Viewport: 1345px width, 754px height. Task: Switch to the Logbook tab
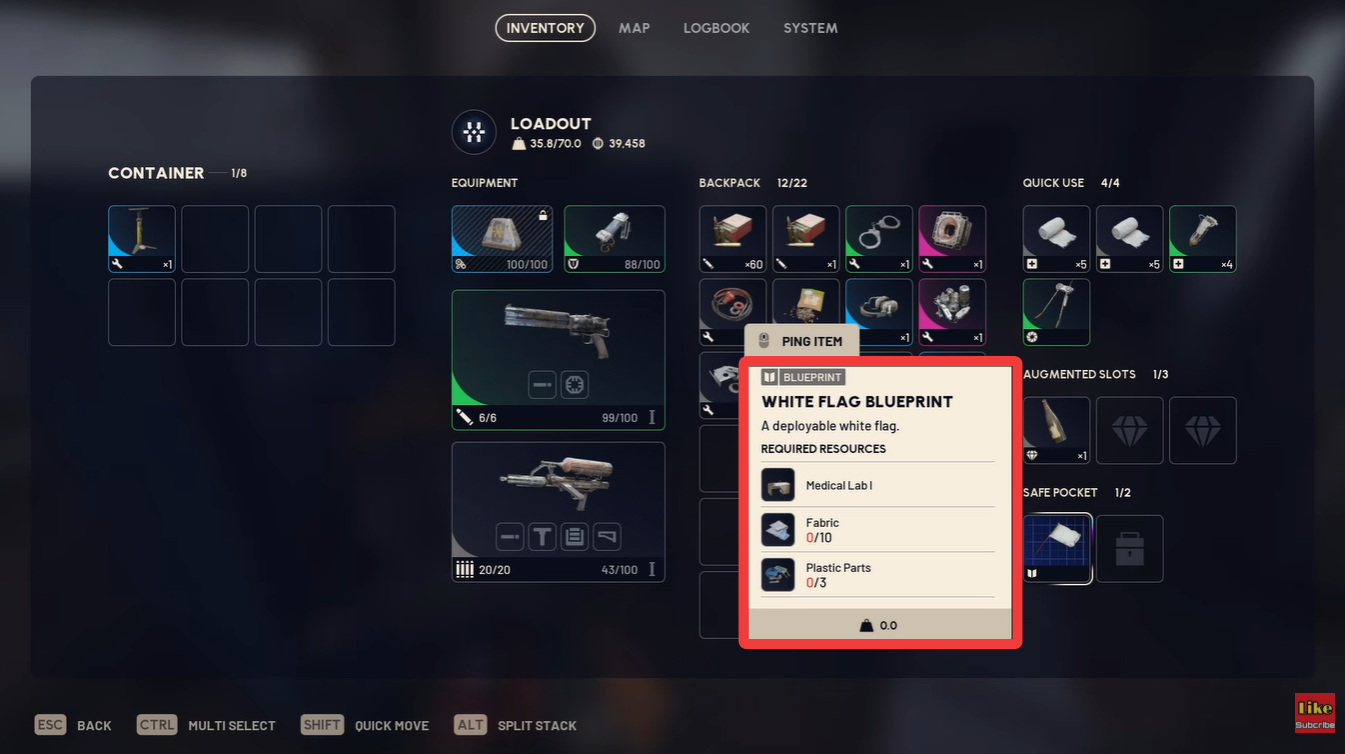(x=716, y=28)
